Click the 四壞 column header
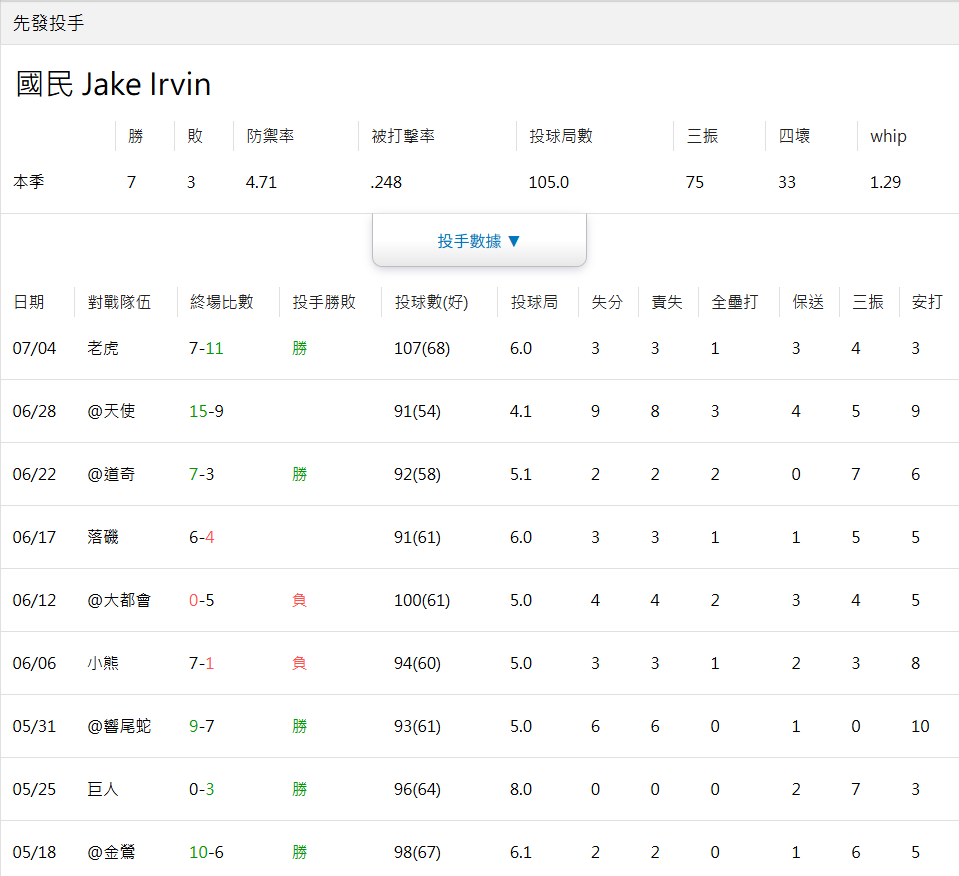959x876 pixels. [x=794, y=136]
